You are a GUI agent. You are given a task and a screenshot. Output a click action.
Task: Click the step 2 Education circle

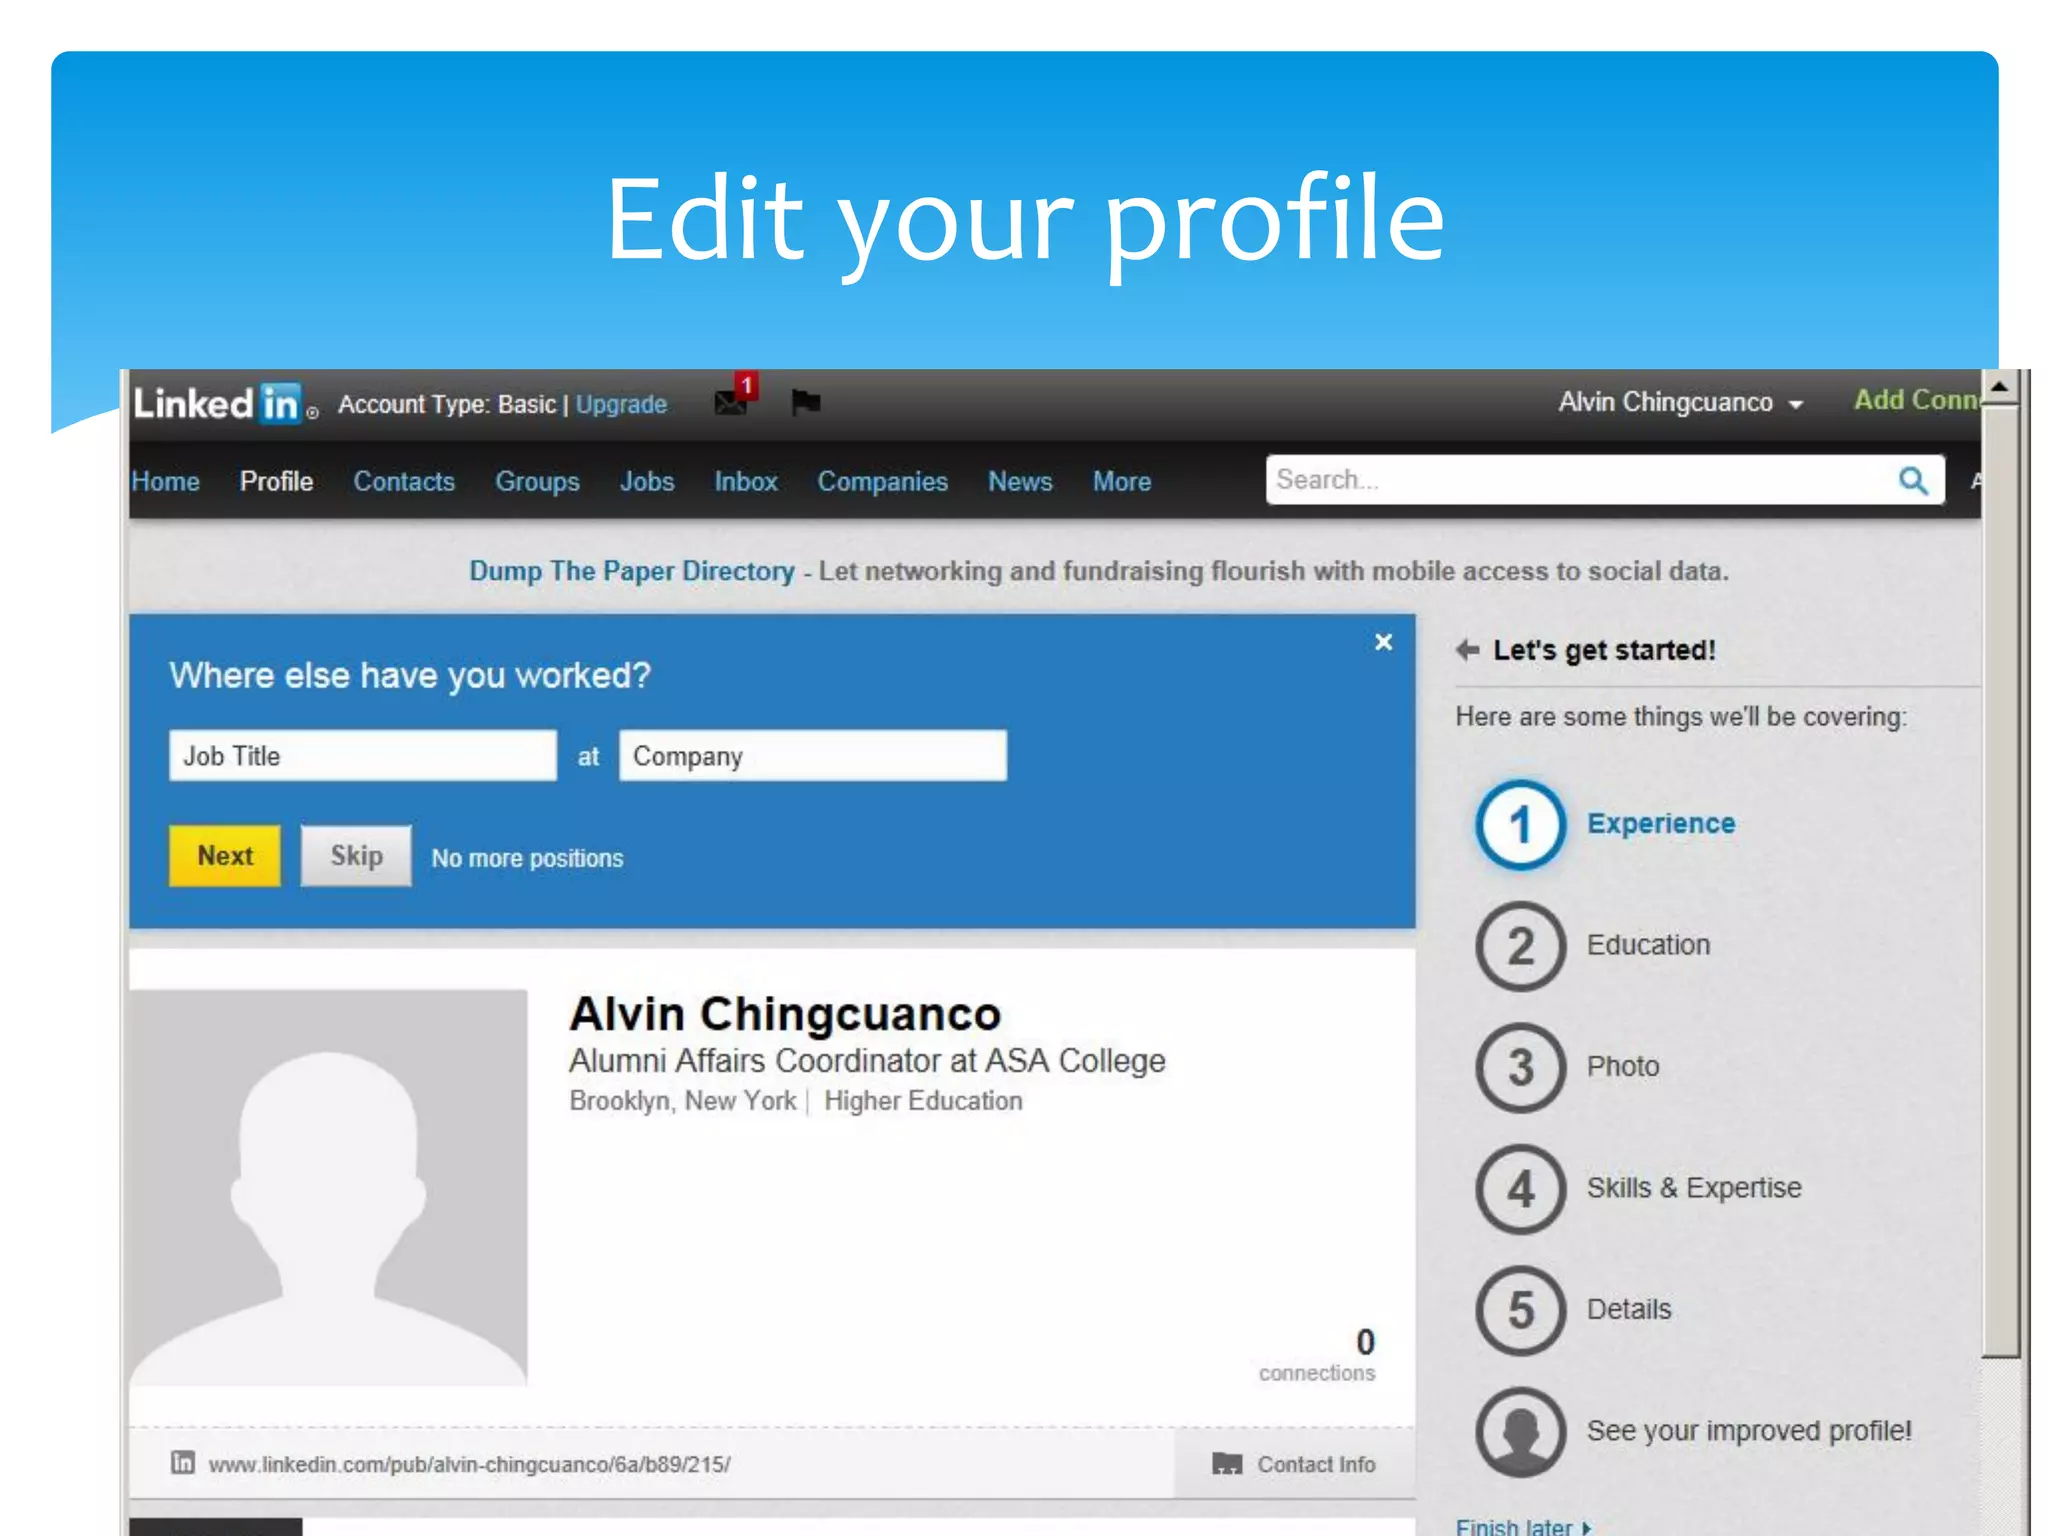(x=1520, y=946)
